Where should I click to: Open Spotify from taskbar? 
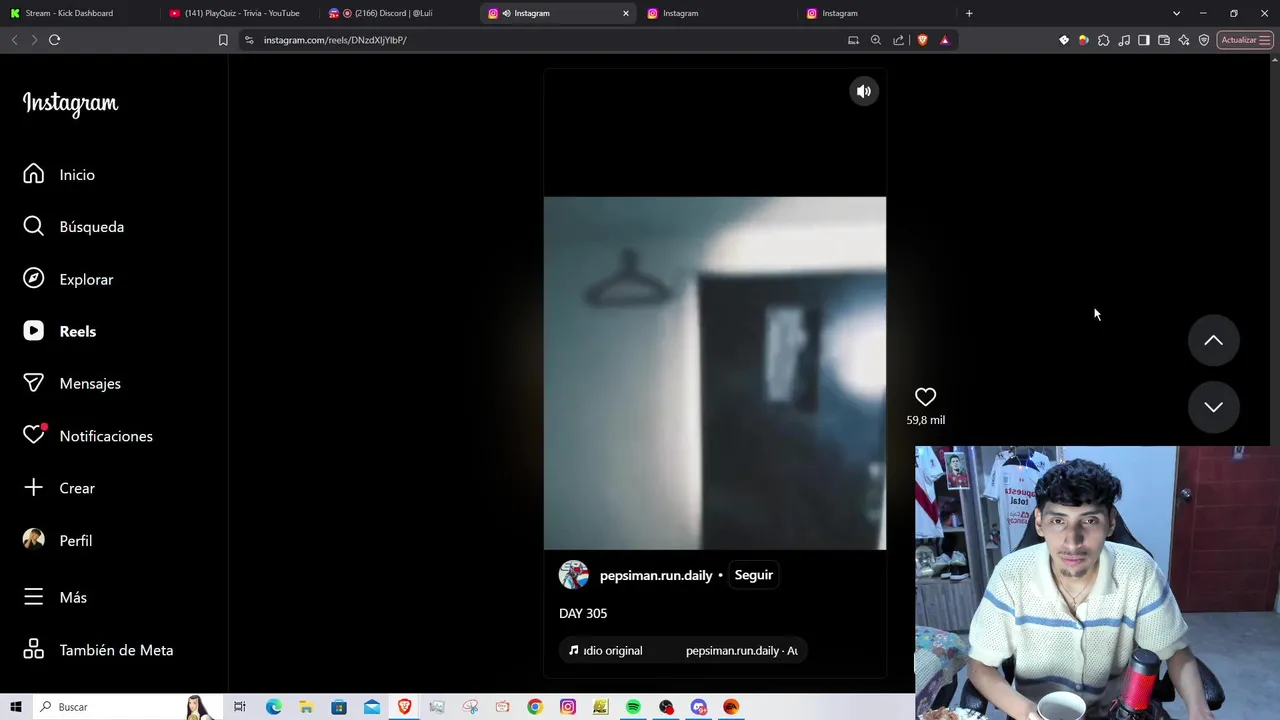[x=633, y=707]
